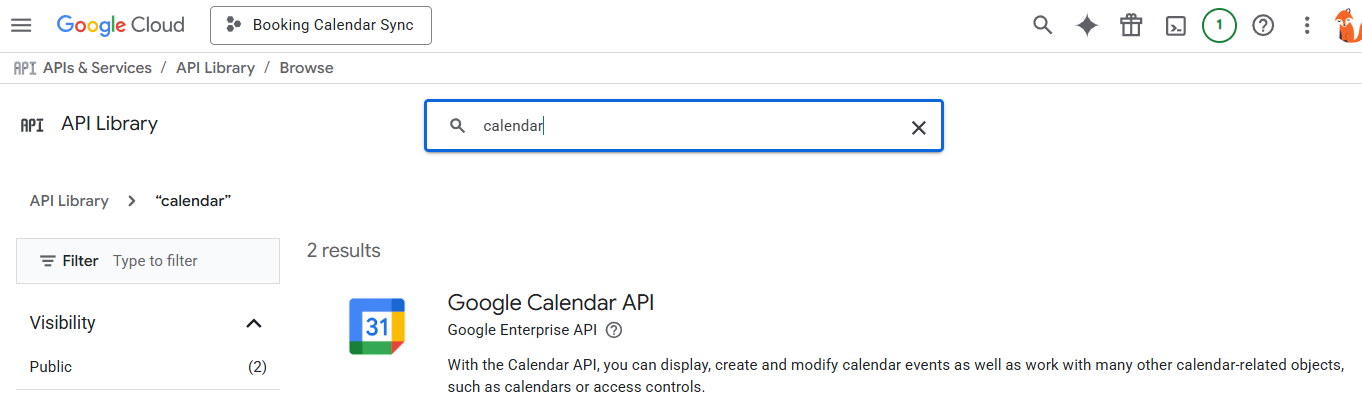Activate the Cloud Shell terminal icon

(1176, 26)
